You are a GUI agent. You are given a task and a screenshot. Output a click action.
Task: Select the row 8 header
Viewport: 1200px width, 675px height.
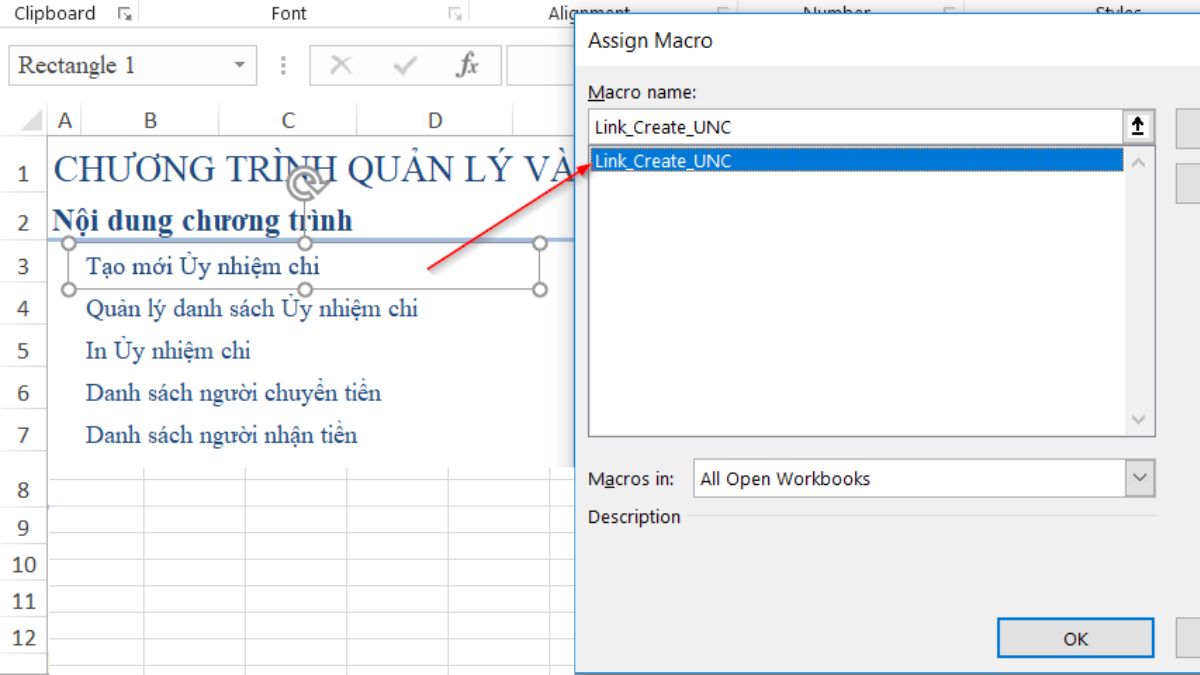[x=23, y=490]
